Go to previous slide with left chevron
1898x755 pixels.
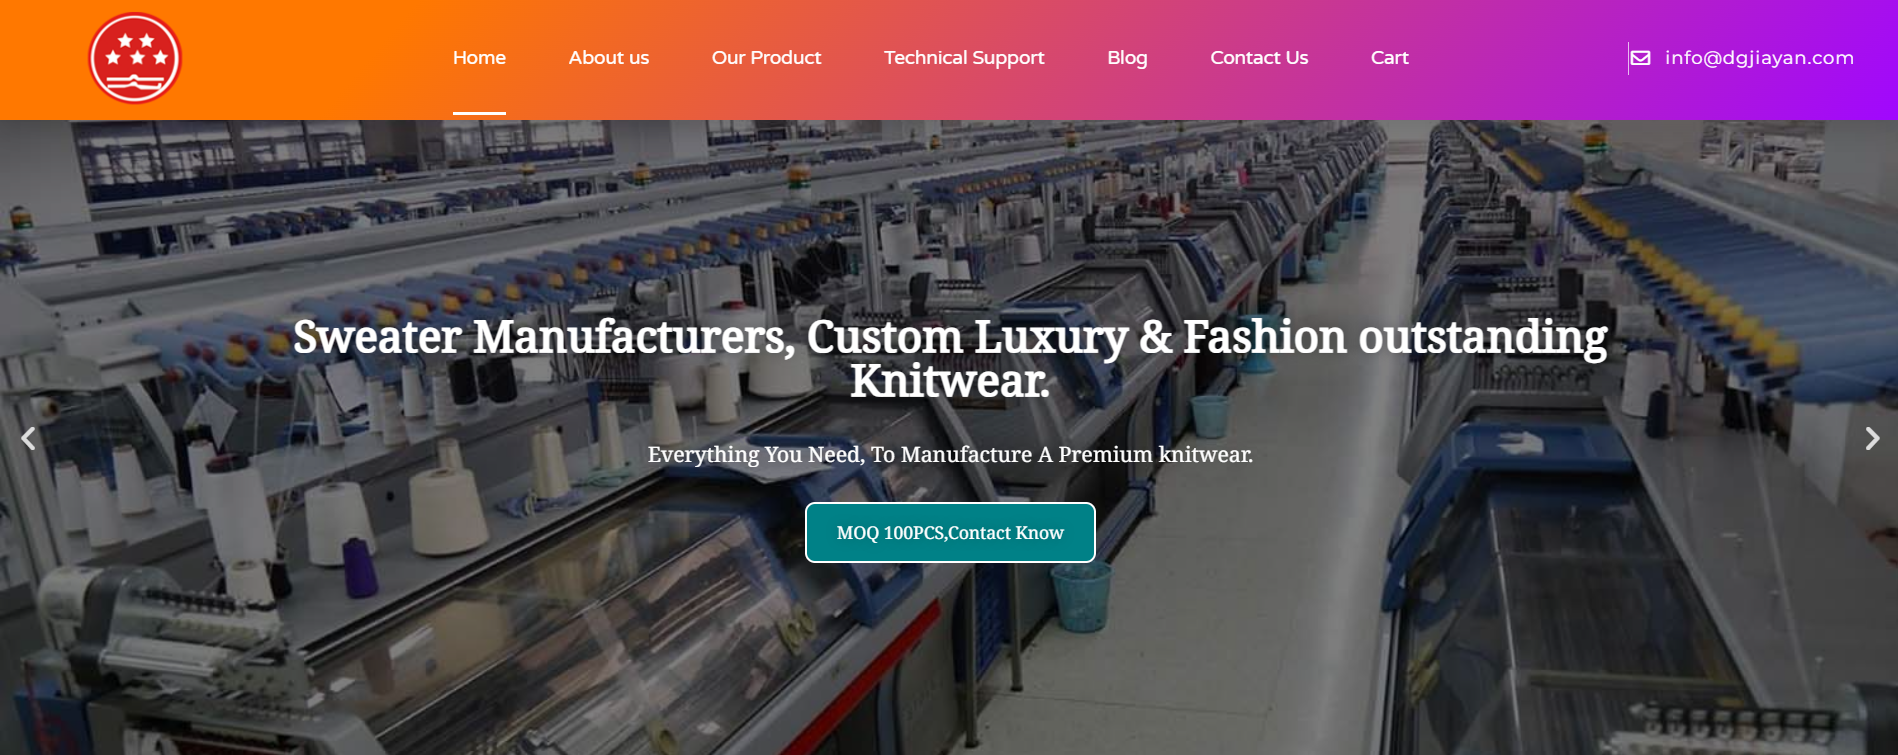click(28, 438)
